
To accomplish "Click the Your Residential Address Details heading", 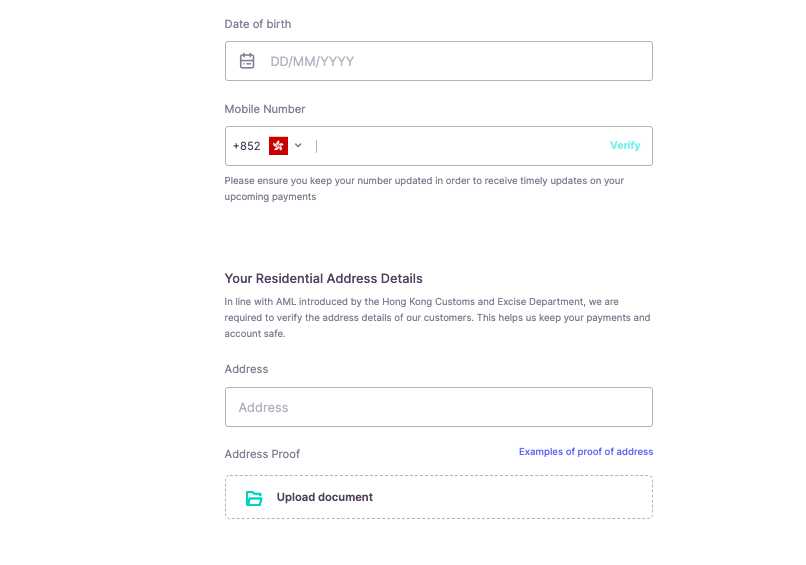I will tap(323, 279).
